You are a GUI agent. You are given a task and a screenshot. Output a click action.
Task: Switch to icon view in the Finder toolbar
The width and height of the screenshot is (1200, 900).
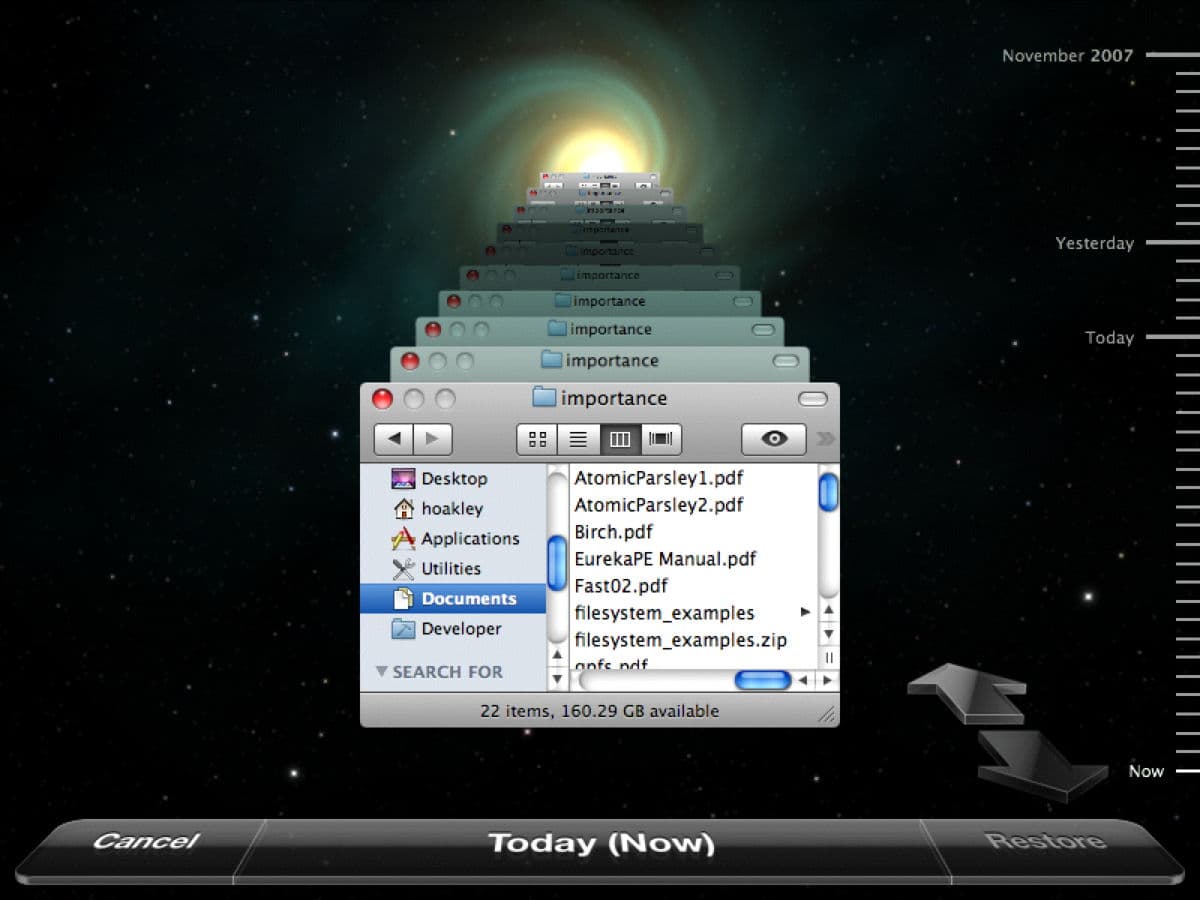click(x=536, y=438)
